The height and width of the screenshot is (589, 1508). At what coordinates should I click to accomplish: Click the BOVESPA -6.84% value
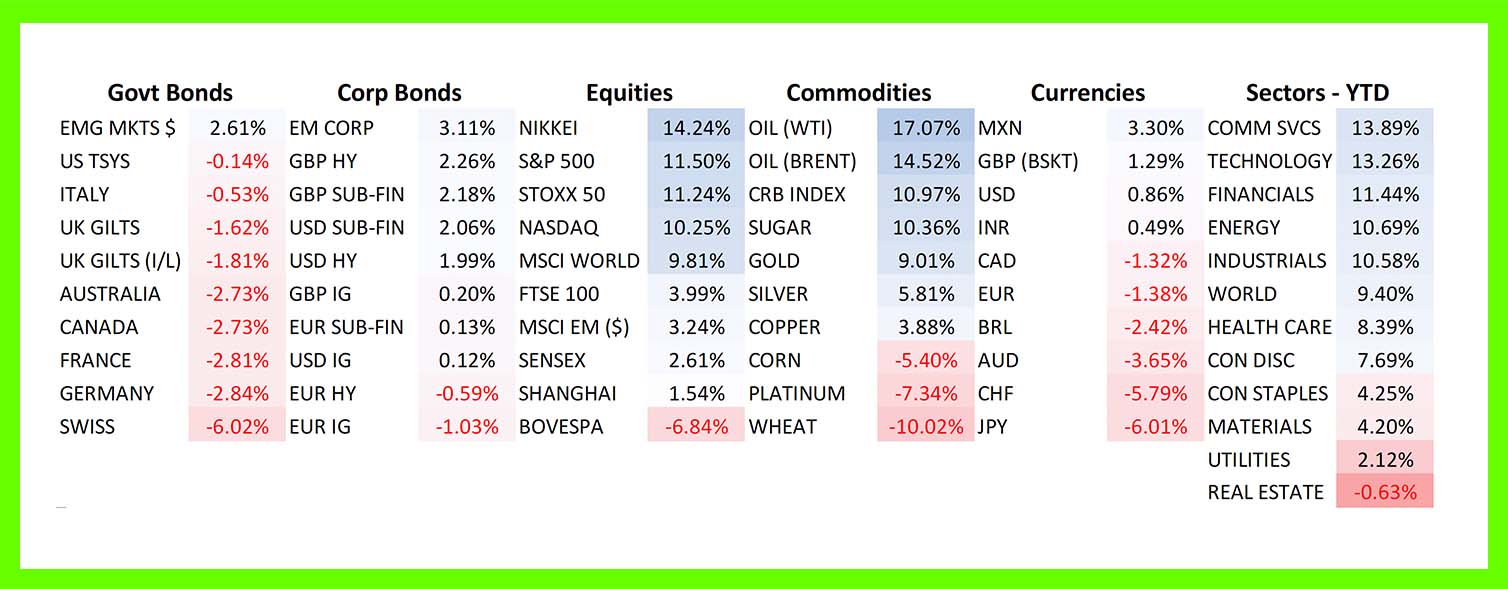point(697,427)
